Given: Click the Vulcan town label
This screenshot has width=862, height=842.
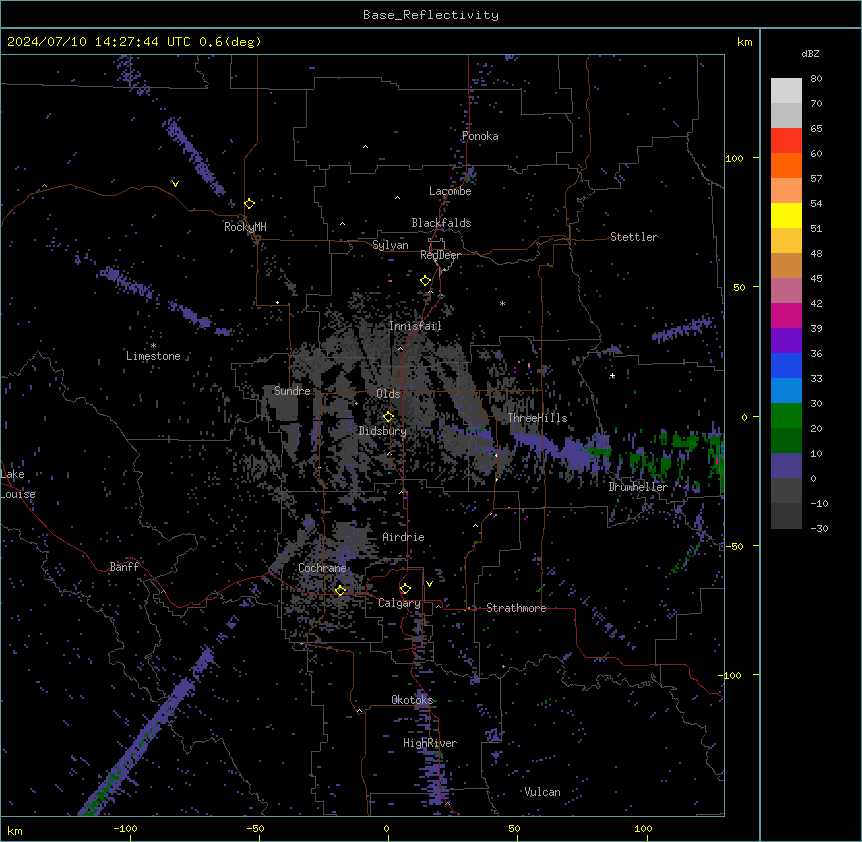Looking at the screenshot, I should point(543,792).
